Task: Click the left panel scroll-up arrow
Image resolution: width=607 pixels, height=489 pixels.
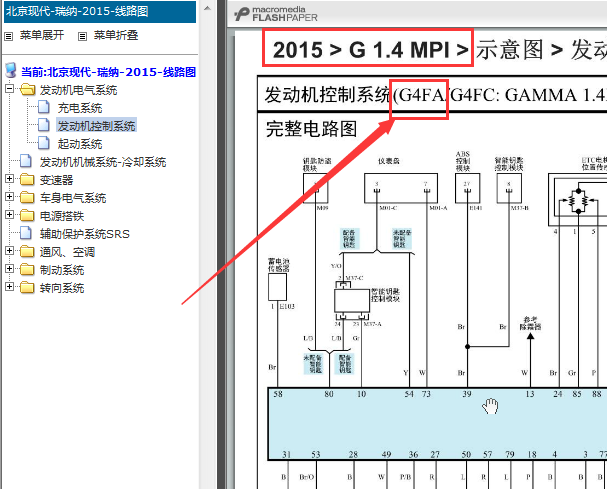Action: 207,8
